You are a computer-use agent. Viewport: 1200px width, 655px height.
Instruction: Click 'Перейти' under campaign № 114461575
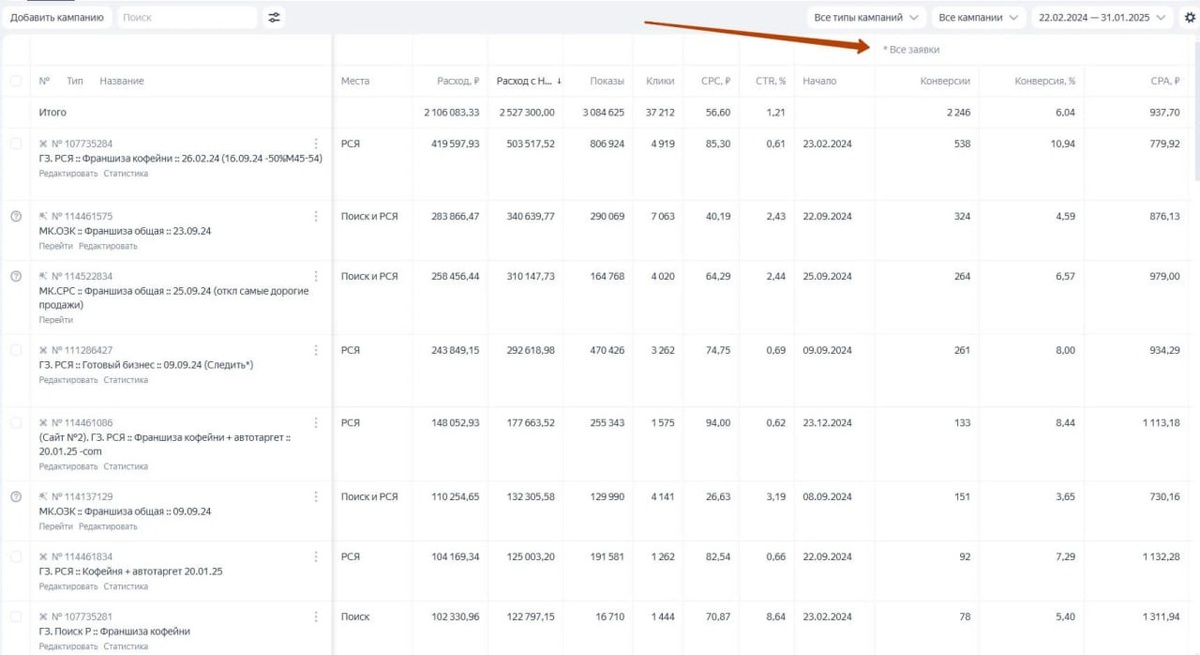tap(56, 246)
